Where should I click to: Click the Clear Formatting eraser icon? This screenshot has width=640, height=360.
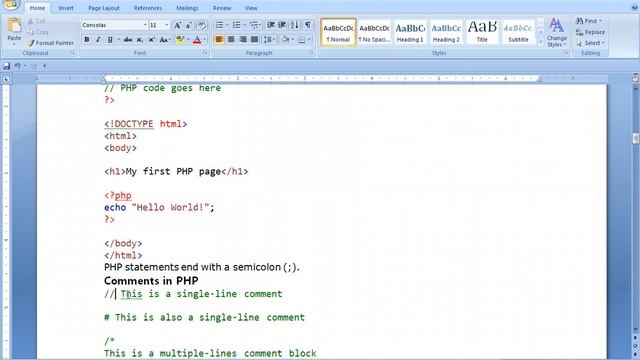pyautogui.click(x=202, y=25)
